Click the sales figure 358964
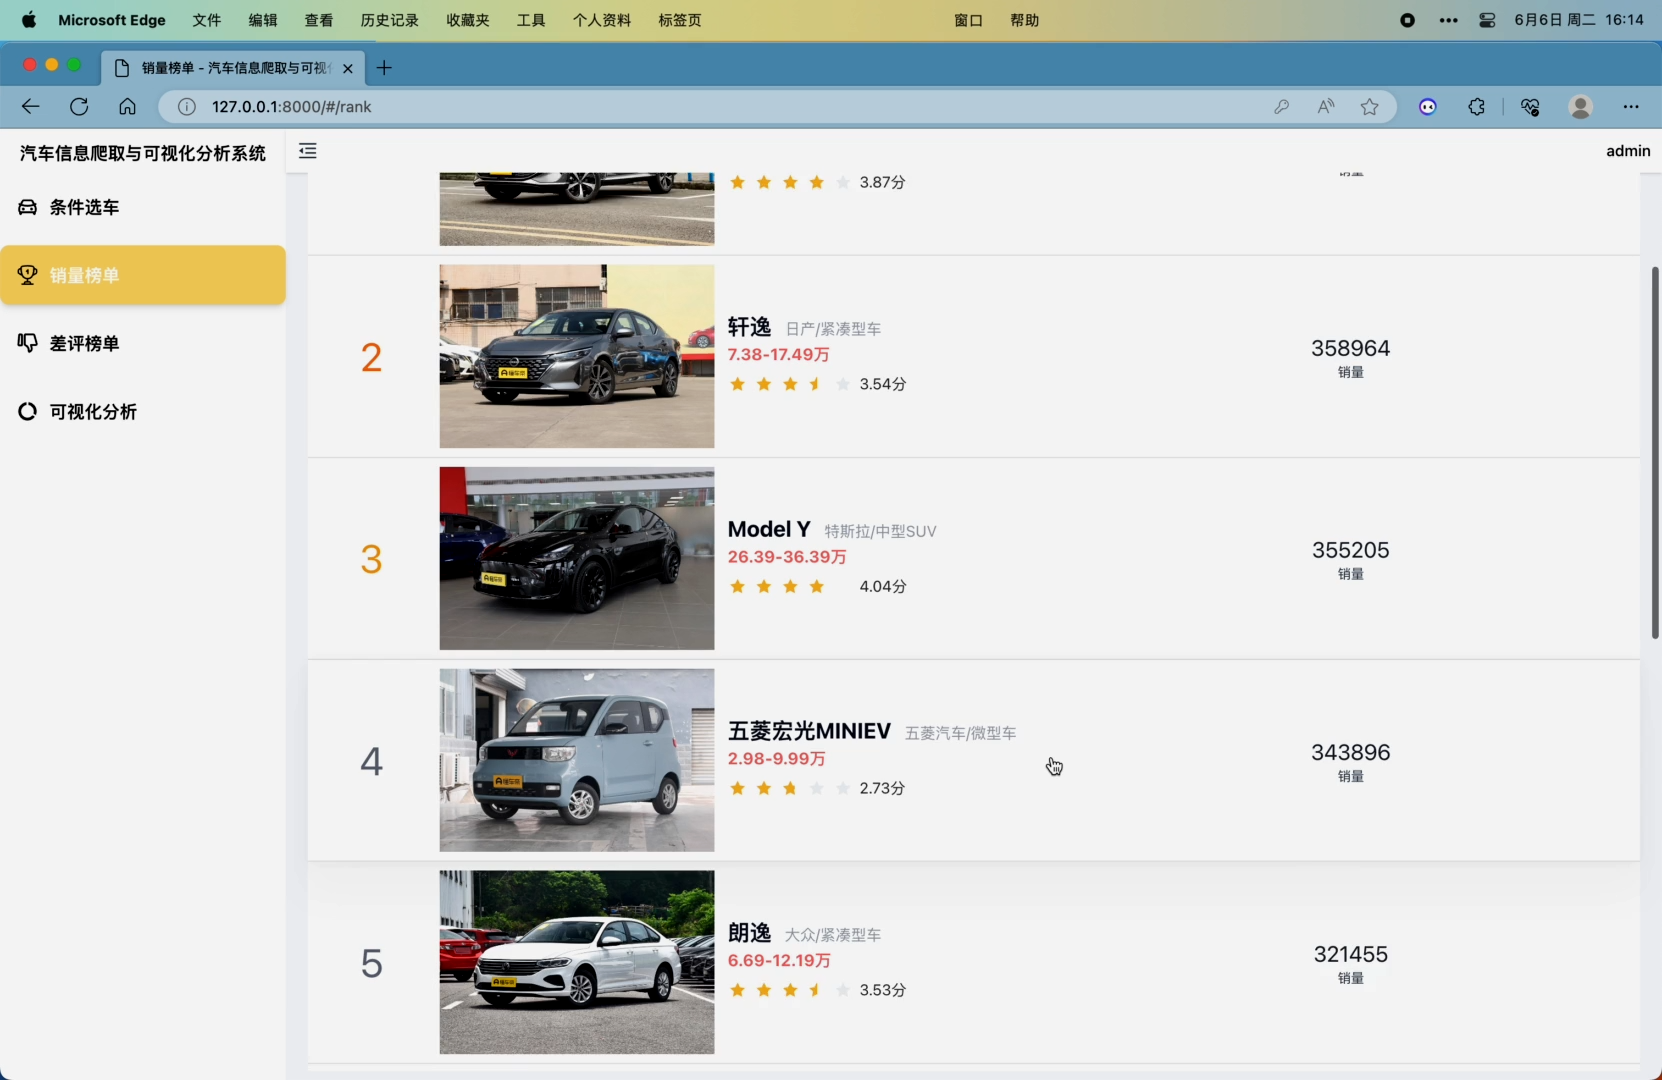This screenshot has height=1080, width=1662. pyautogui.click(x=1351, y=348)
